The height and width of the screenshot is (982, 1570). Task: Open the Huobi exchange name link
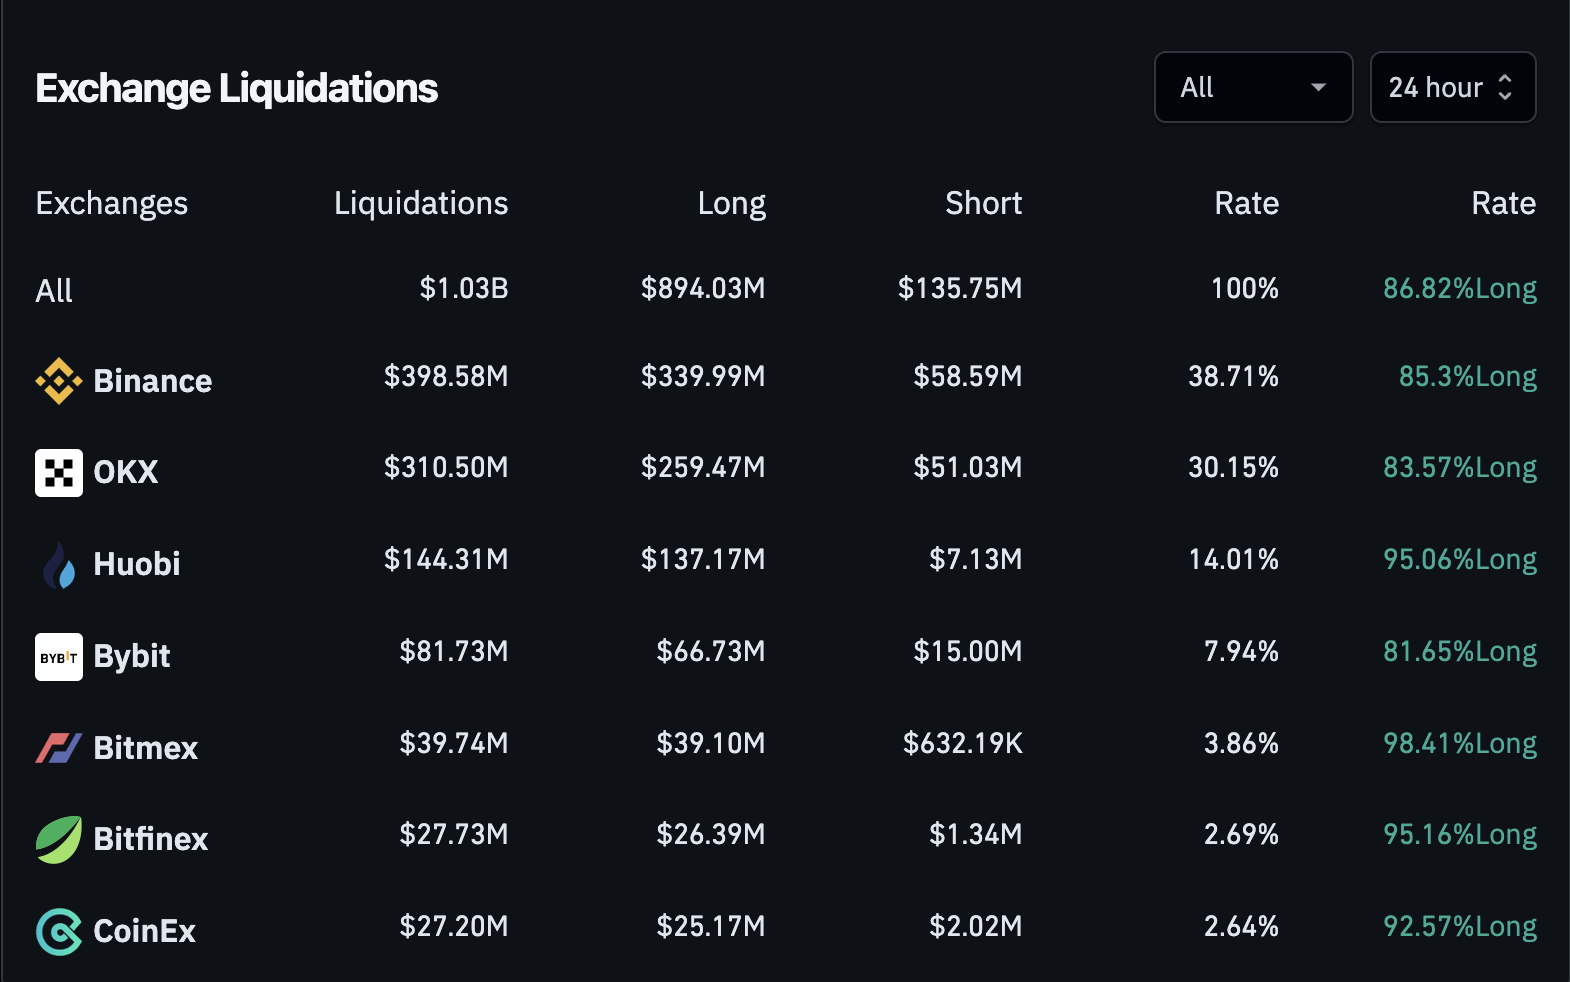point(137,564)
